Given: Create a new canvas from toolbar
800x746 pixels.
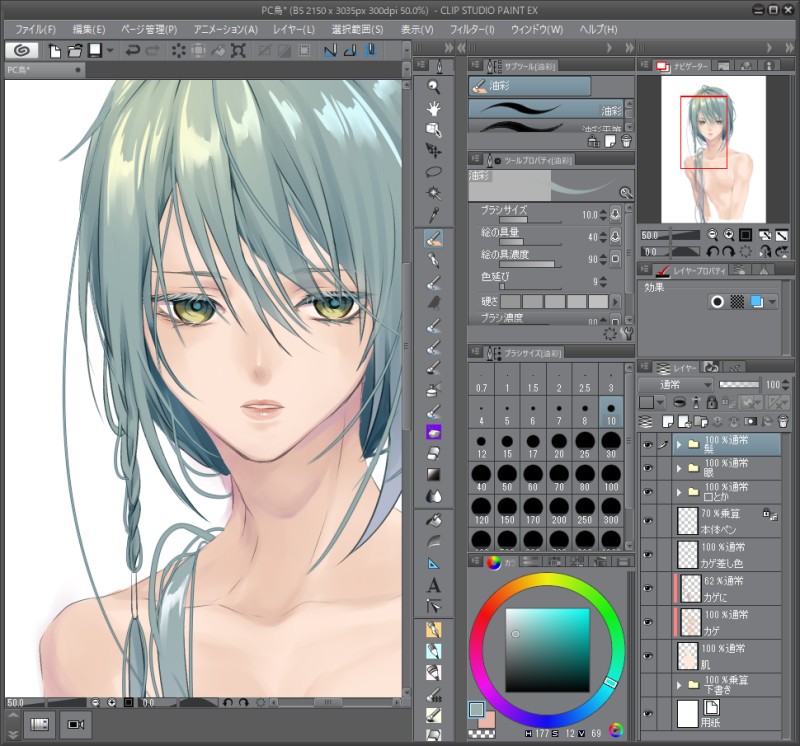Looking at the screenshot, I should click(x=55, y=51).
